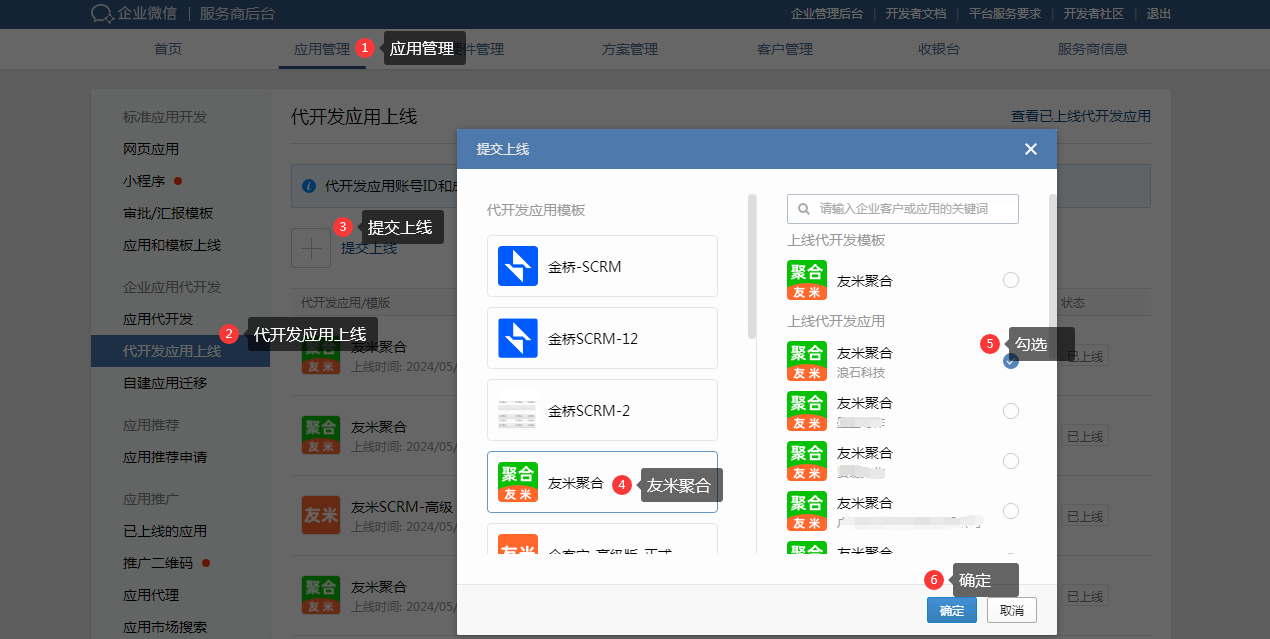Screen dimensions: 1270x639
Task: Select the 金桥SCRM-12 template icon
Action: click(517, 338)
